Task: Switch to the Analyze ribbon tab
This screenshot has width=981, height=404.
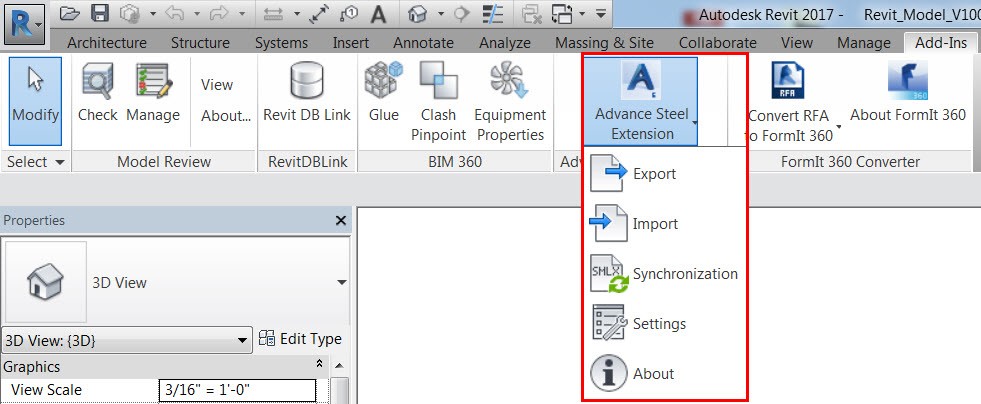Action: pyautogui.click(x=505, y=43)
